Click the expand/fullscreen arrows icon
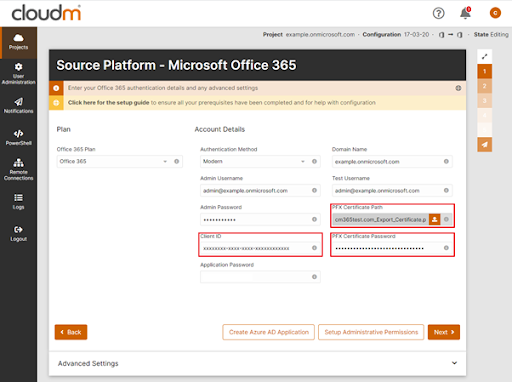Image resolution: width=512 pixels, height=382 pixels. pyautogui.click(x=484, y=56)
